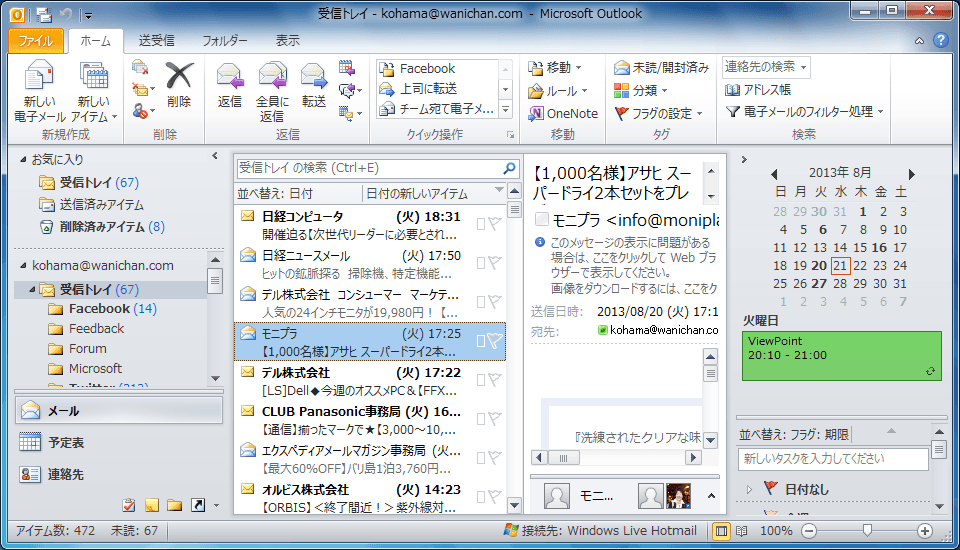960x550 pixels.
Task: Click the ignore conversation icon
Action: coord(140,67)
